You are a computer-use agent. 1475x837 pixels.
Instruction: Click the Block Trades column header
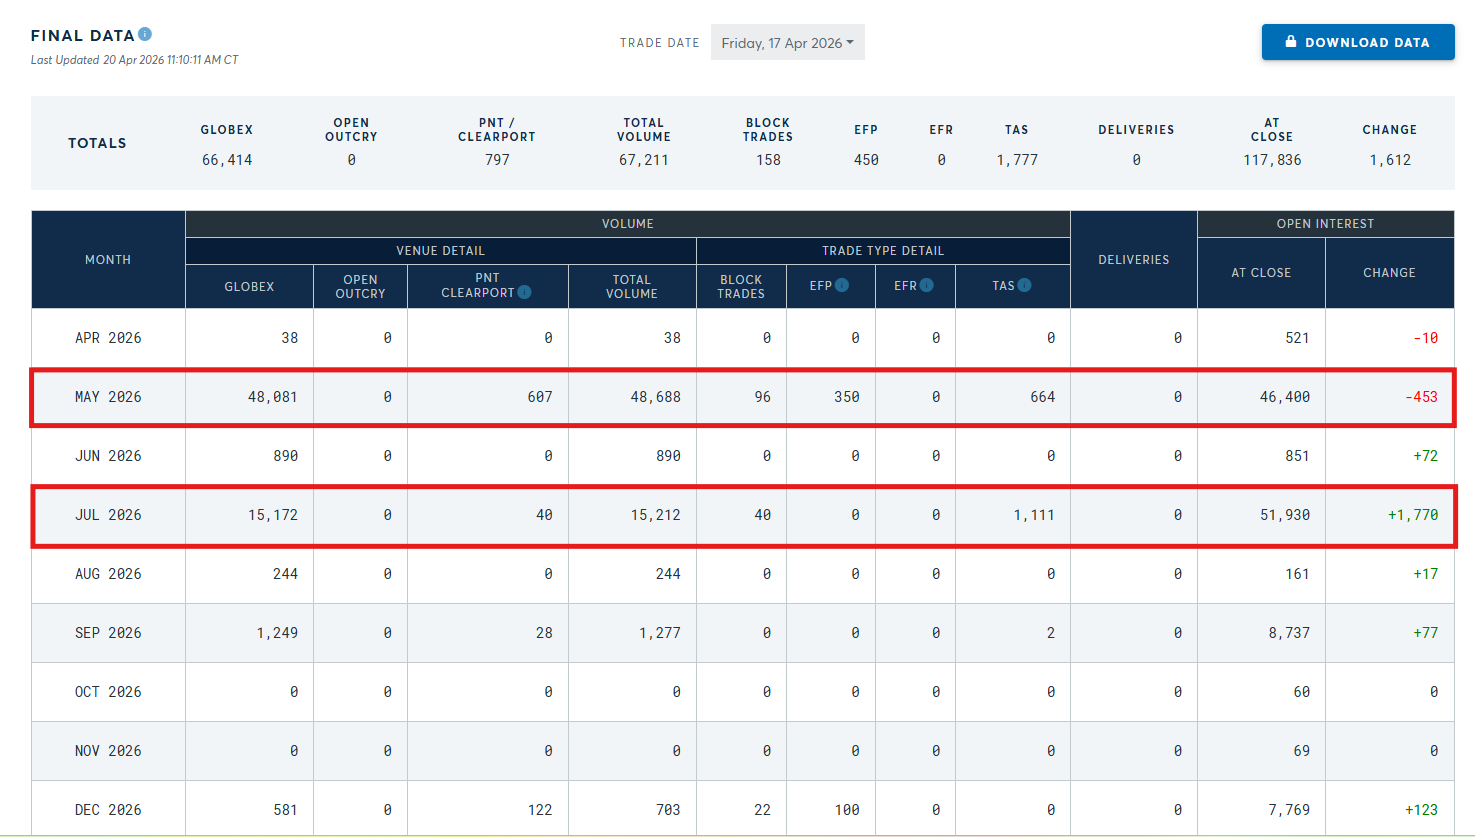(x=741, y=287)
